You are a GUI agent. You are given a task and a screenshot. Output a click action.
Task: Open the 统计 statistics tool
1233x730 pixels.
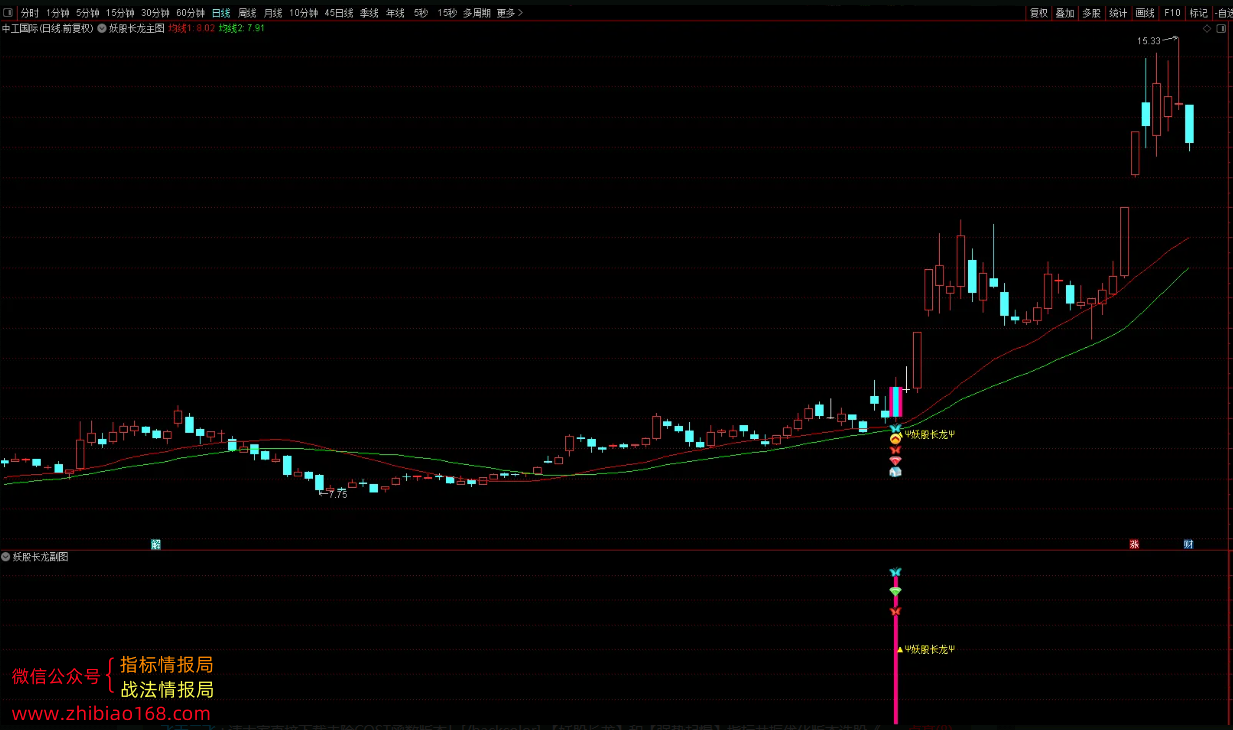1118,13
